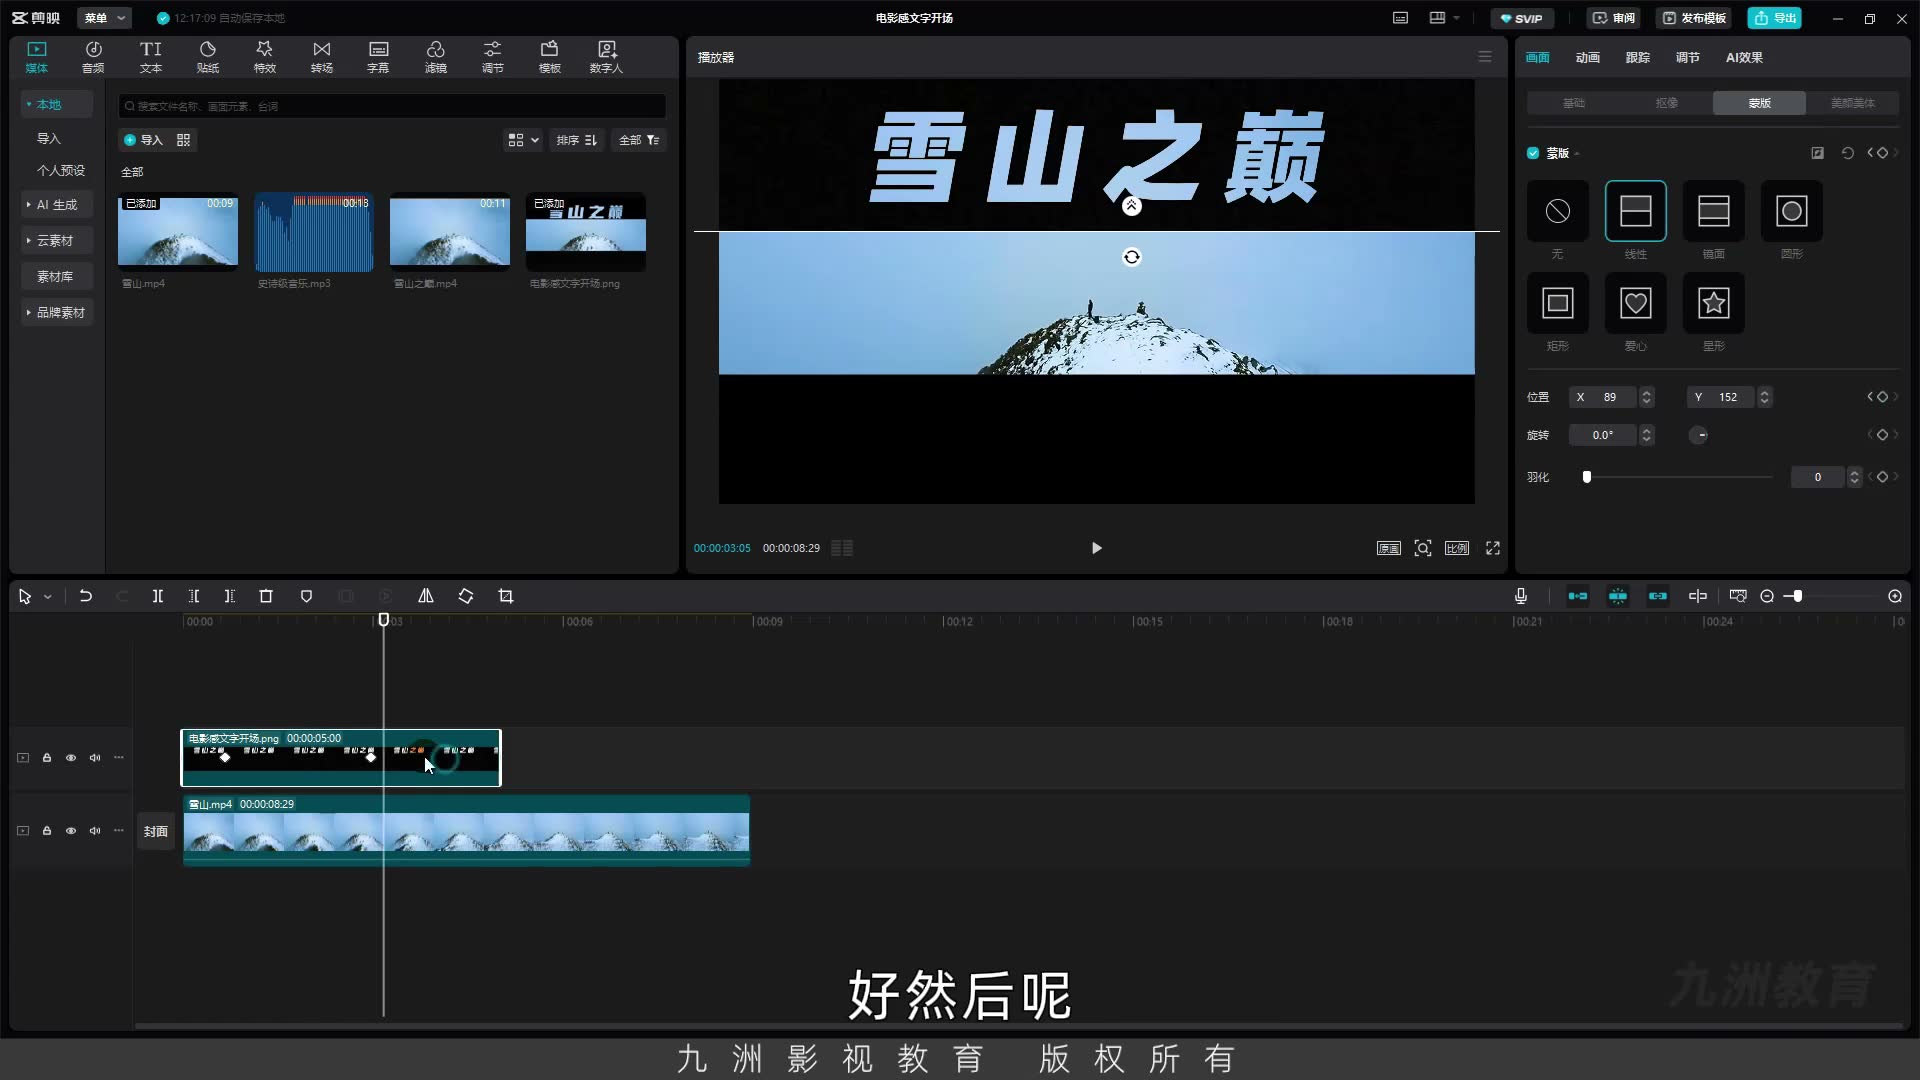Click the mirror flip tool in timeline toolbar
The height and width of the screenshot is (1080, 1920).
click(425, 596)
